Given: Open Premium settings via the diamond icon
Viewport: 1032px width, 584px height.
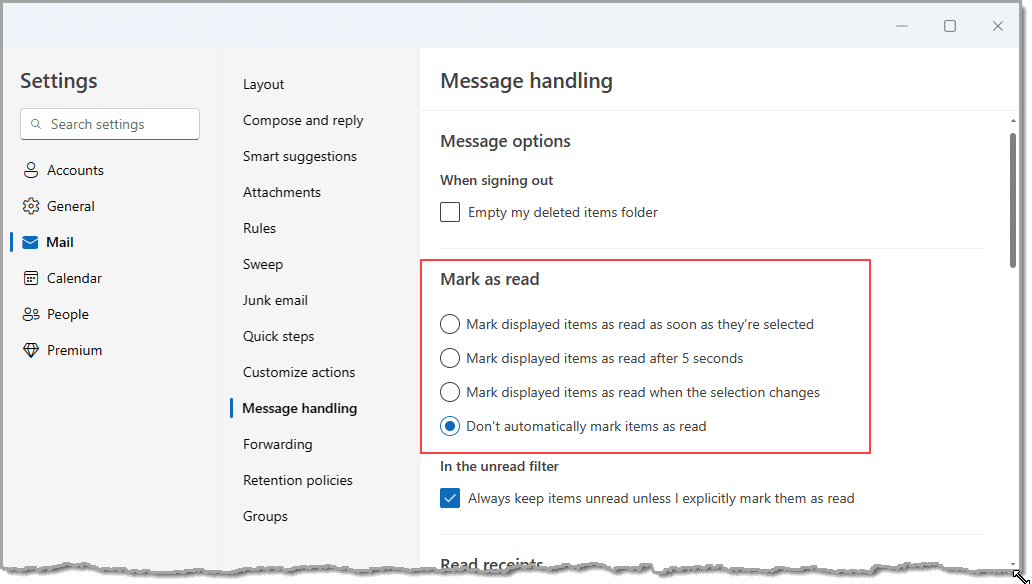Looking at the screenshot, I should point(31,349).
